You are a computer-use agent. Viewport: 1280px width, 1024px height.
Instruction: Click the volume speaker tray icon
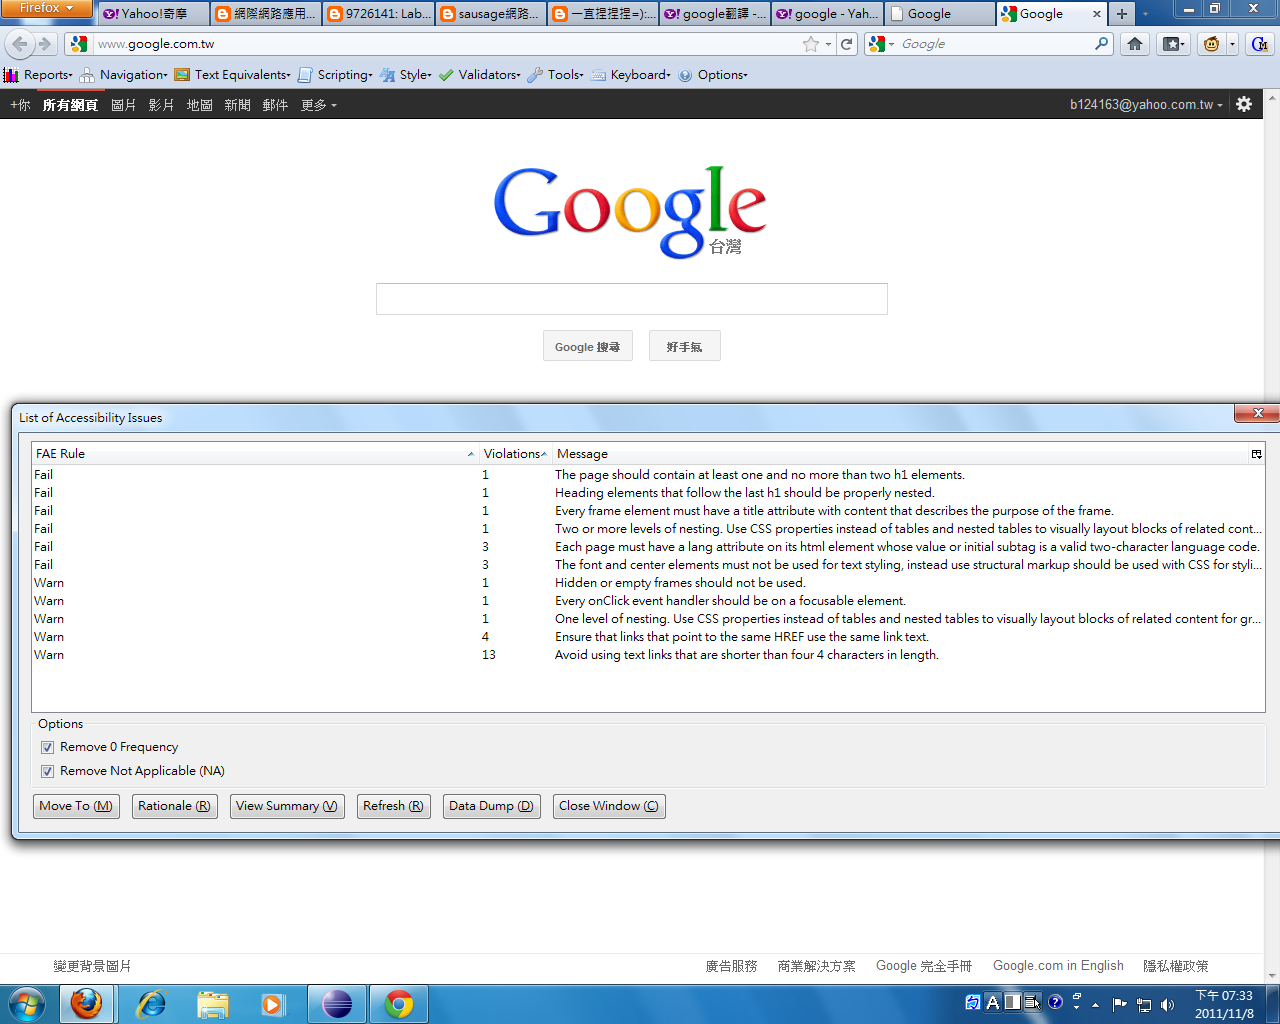1168,1004
